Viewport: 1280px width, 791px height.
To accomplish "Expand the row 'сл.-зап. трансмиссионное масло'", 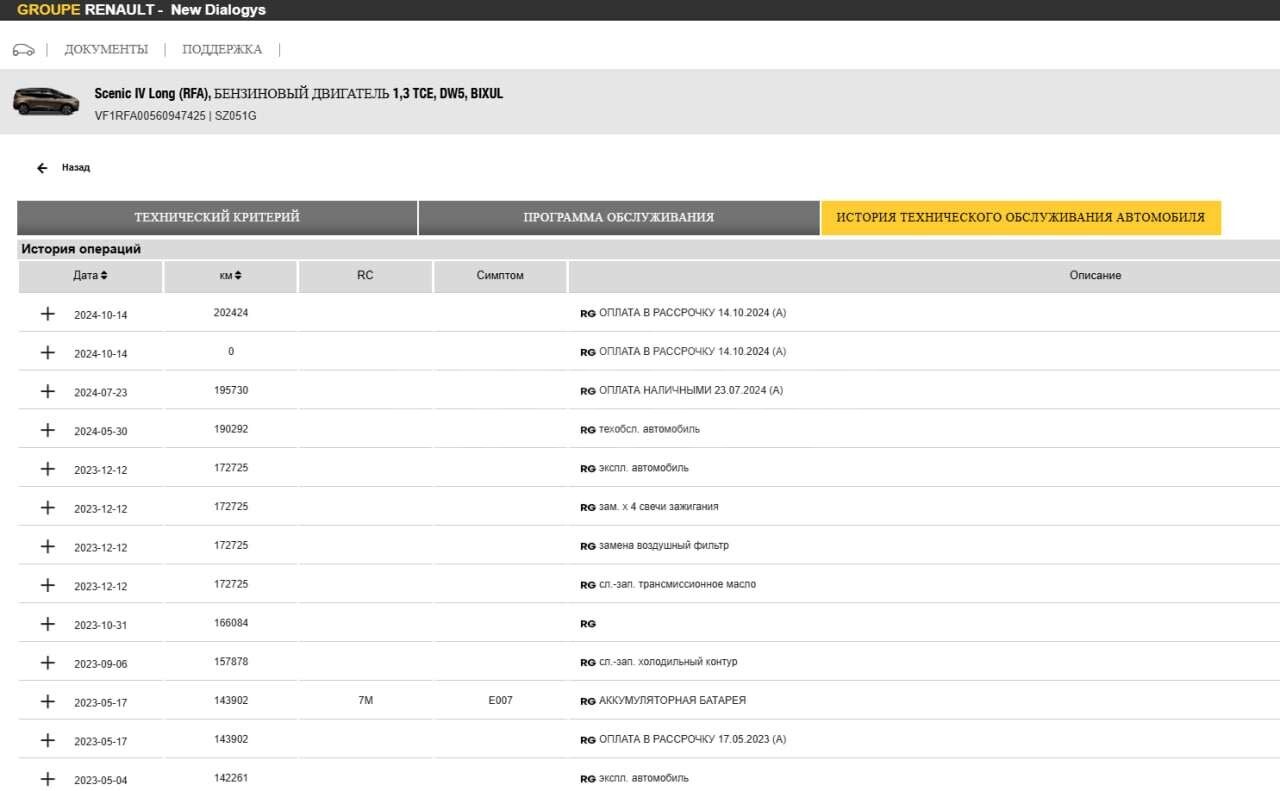I will tap(47, 585).
